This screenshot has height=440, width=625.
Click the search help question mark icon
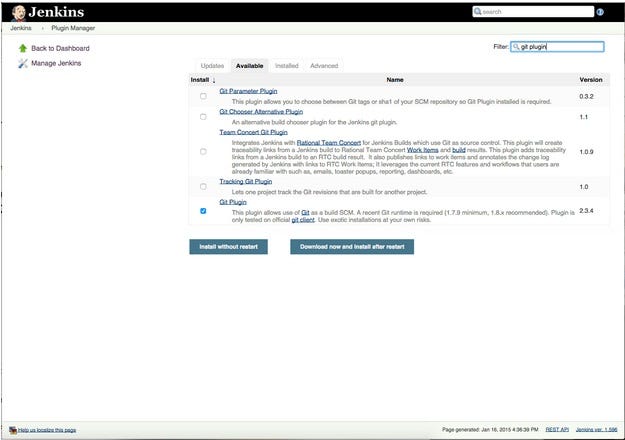(600, 12)
